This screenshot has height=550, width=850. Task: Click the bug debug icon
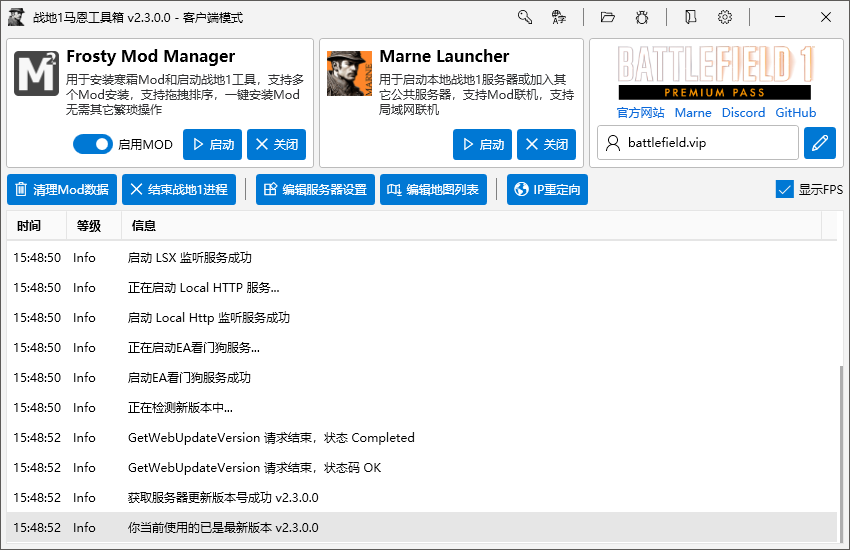tap(641, 17)
